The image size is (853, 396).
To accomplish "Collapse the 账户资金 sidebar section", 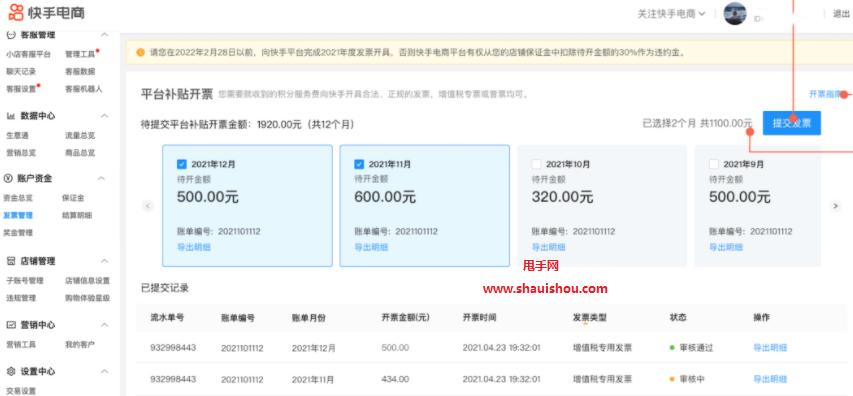I will tap(101, 178).
